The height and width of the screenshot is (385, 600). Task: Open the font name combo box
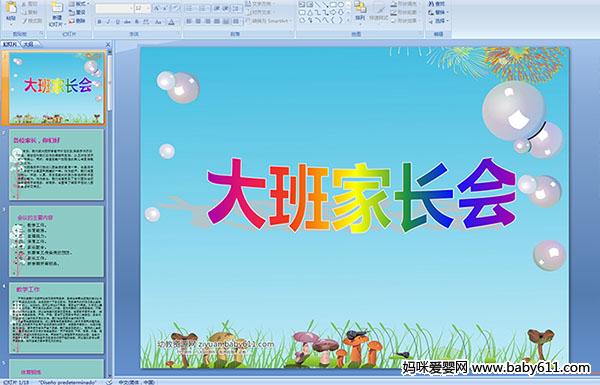[x=114, y=8]
